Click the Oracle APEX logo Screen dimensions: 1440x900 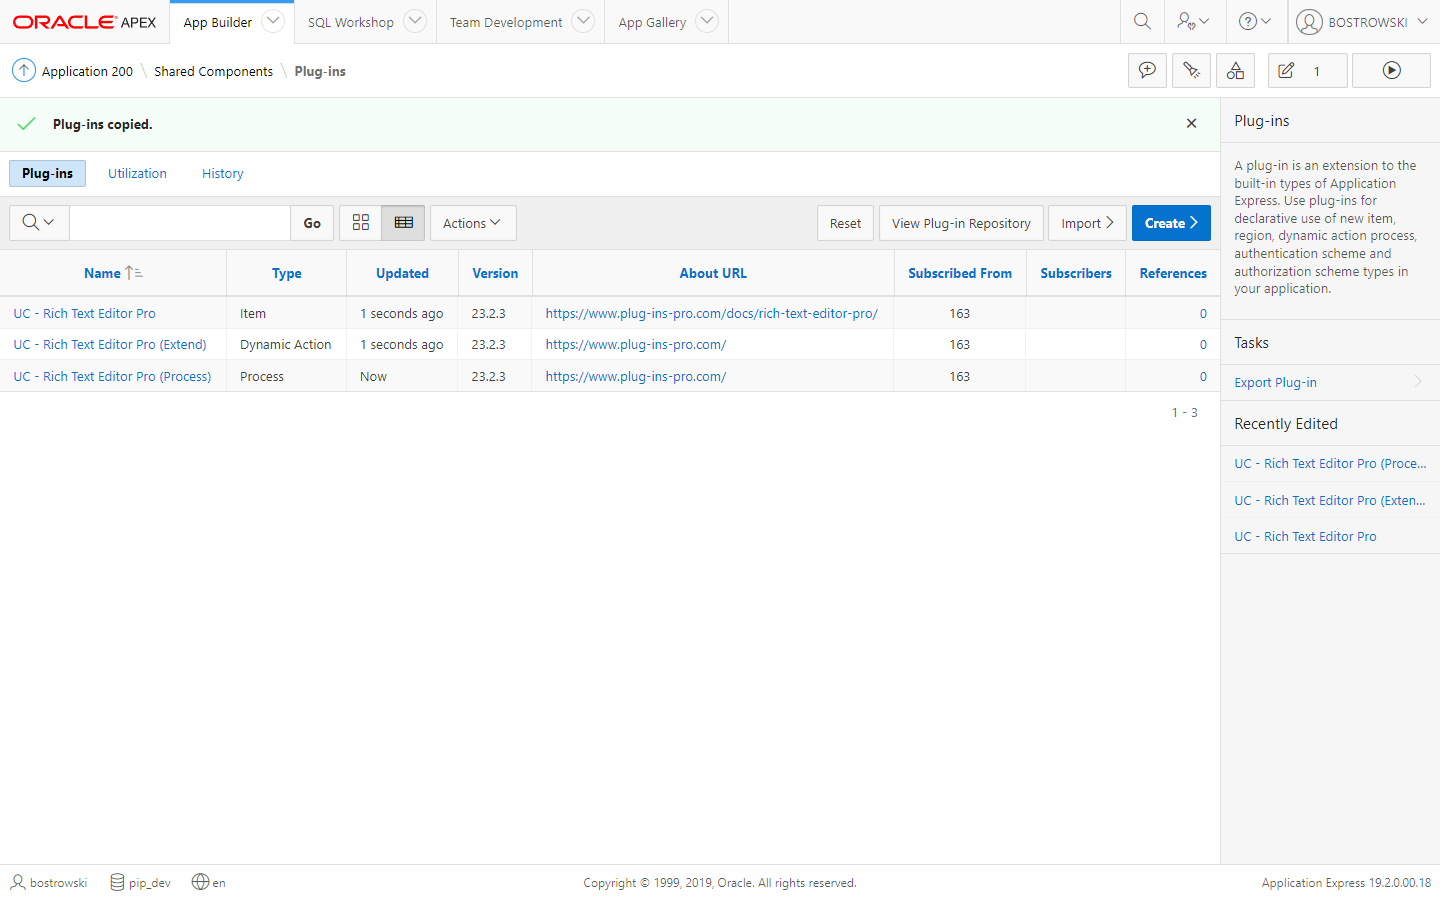pos(84,22)
